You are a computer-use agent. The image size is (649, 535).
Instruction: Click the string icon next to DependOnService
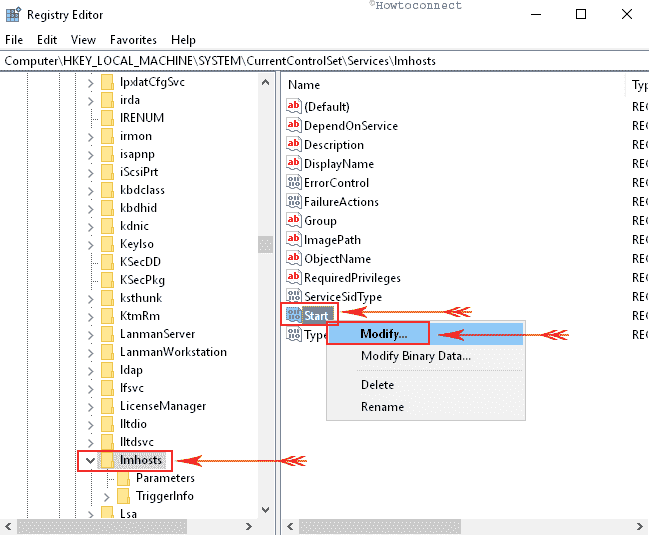tap(293, 125)
